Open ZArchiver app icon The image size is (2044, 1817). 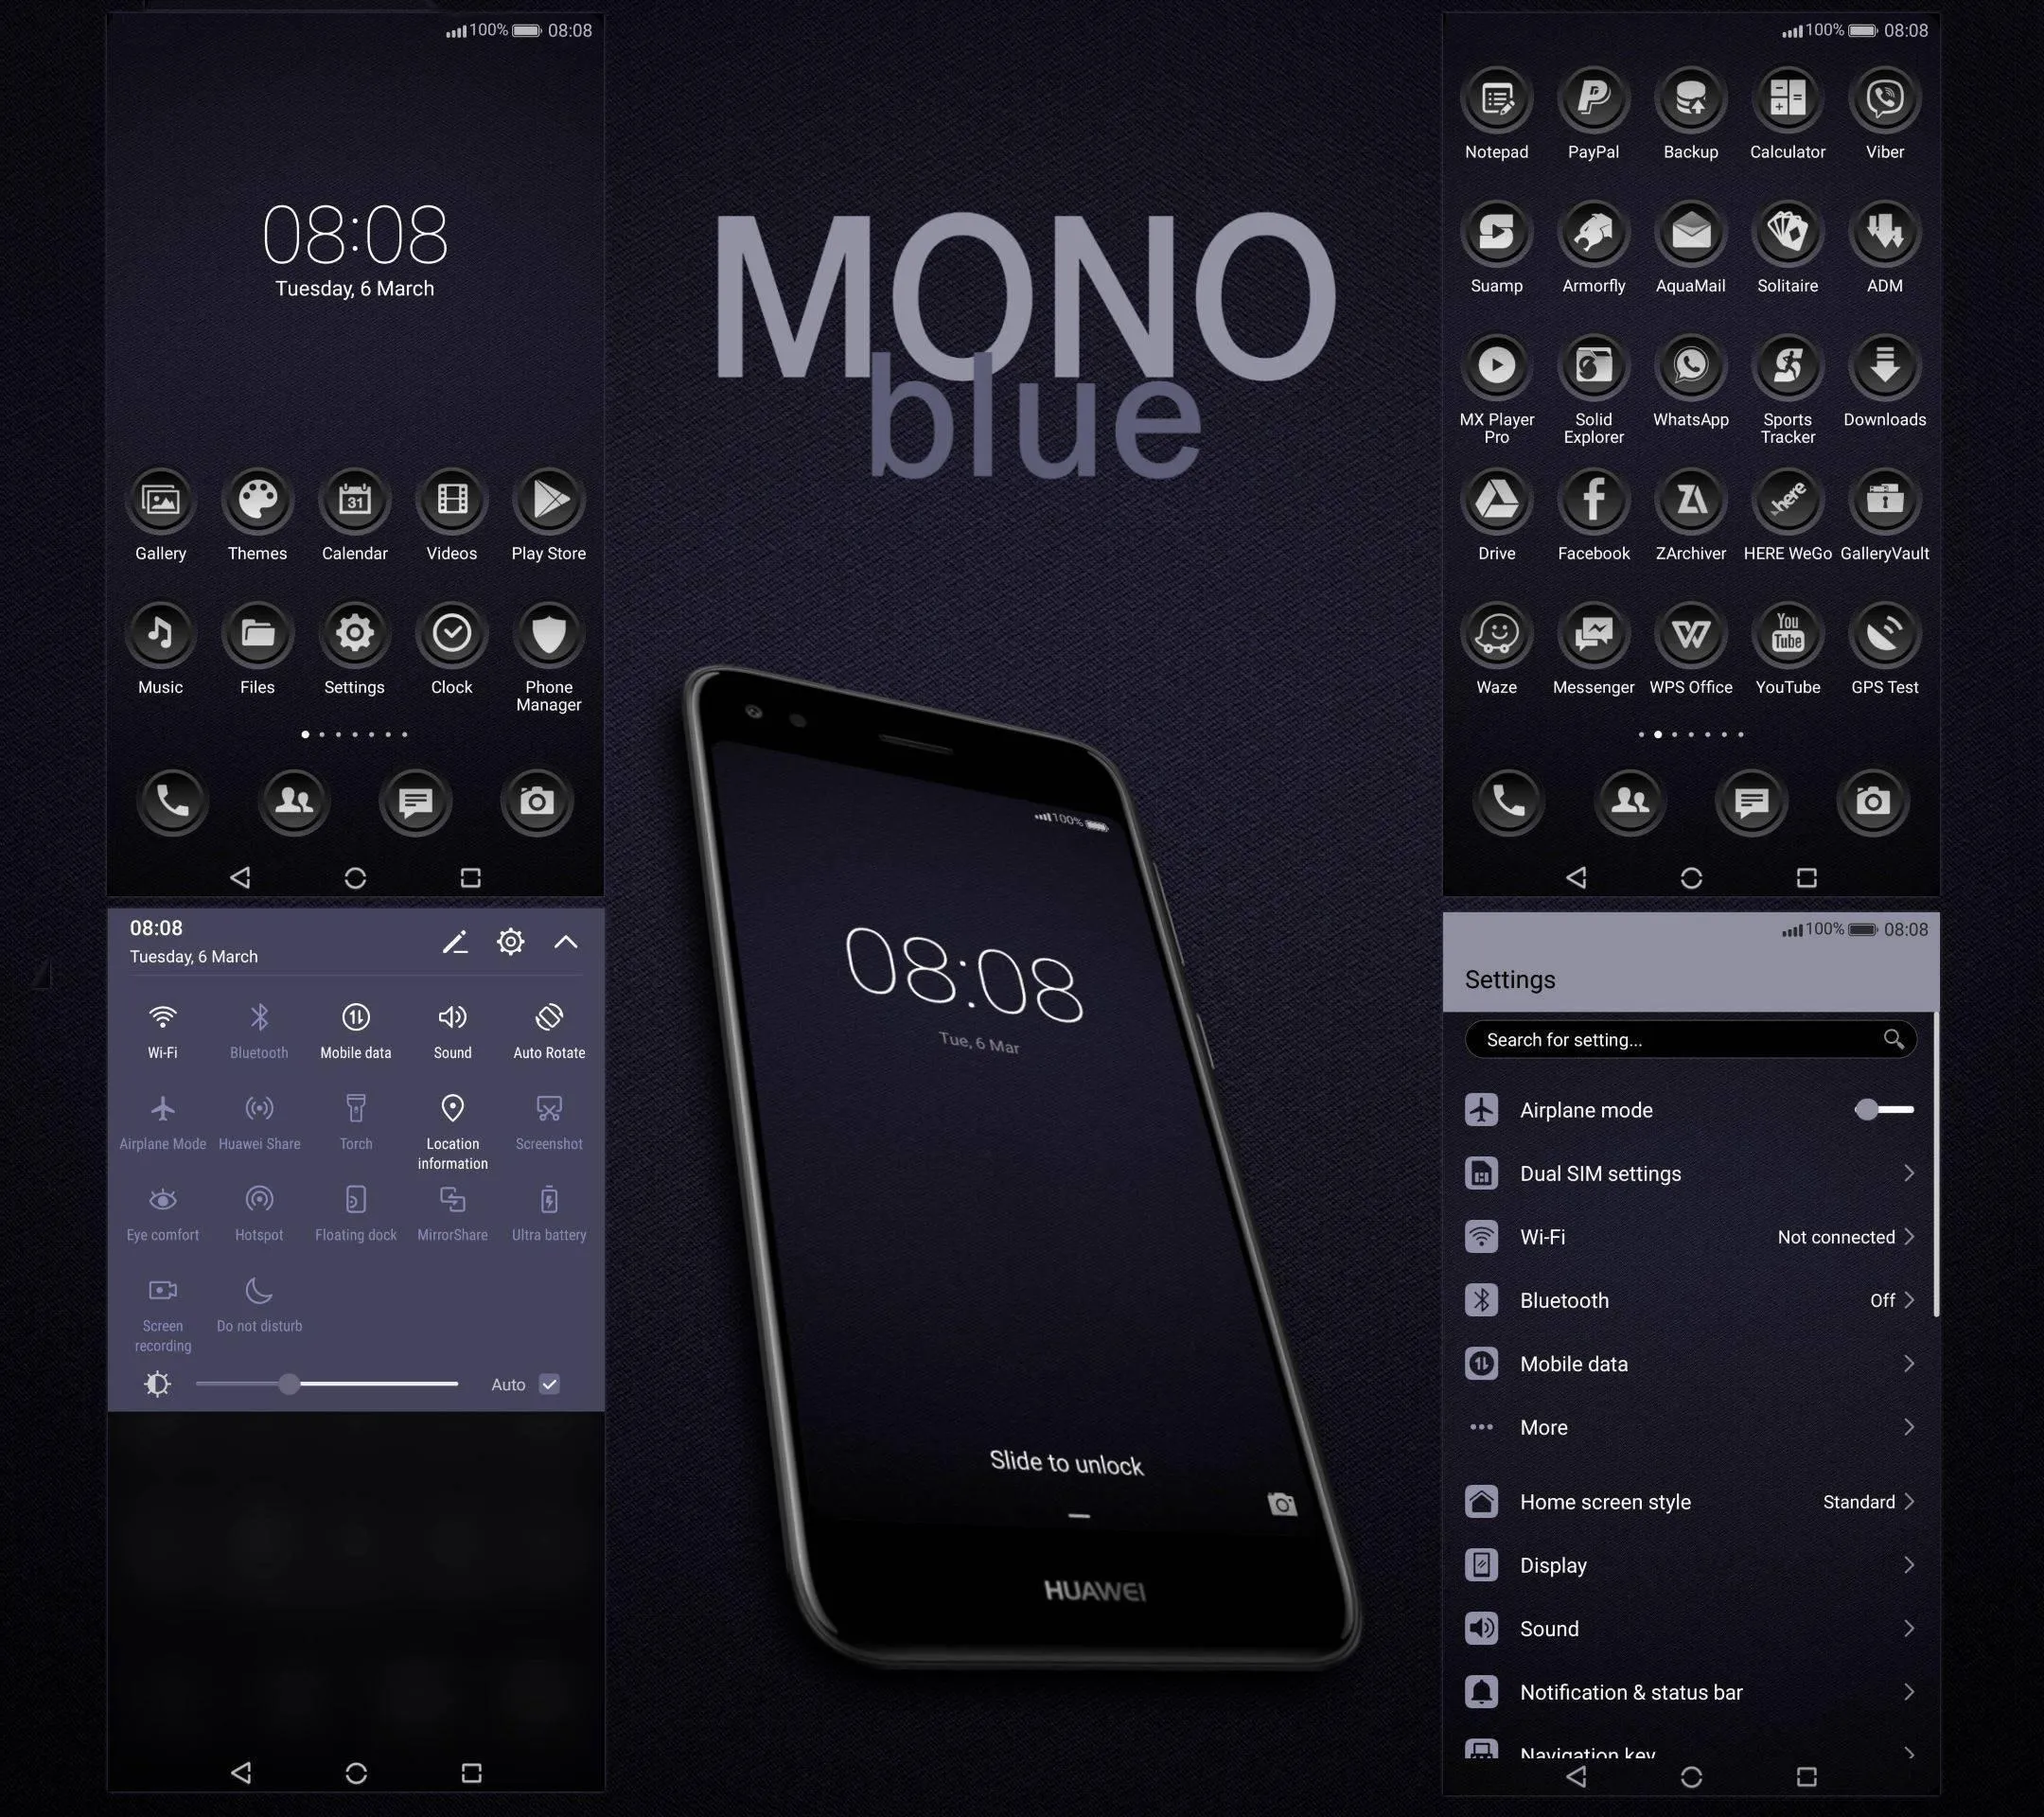[1690, 512]
